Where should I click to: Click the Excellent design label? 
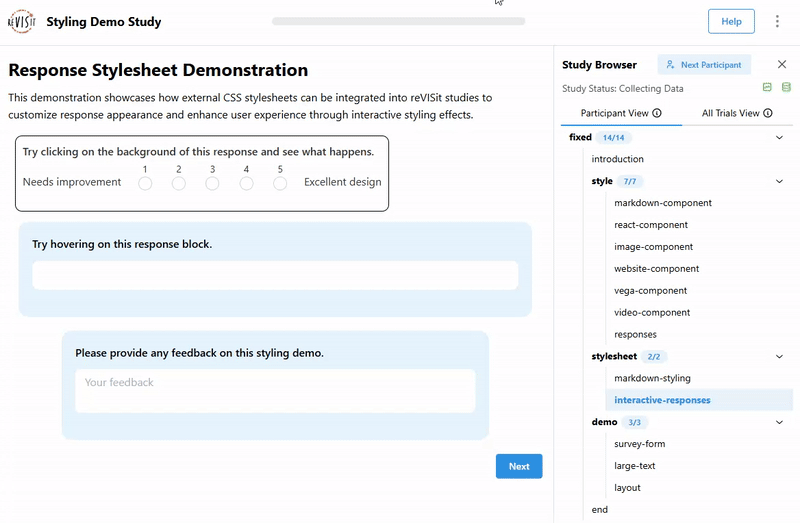click(x=342, y=182)
